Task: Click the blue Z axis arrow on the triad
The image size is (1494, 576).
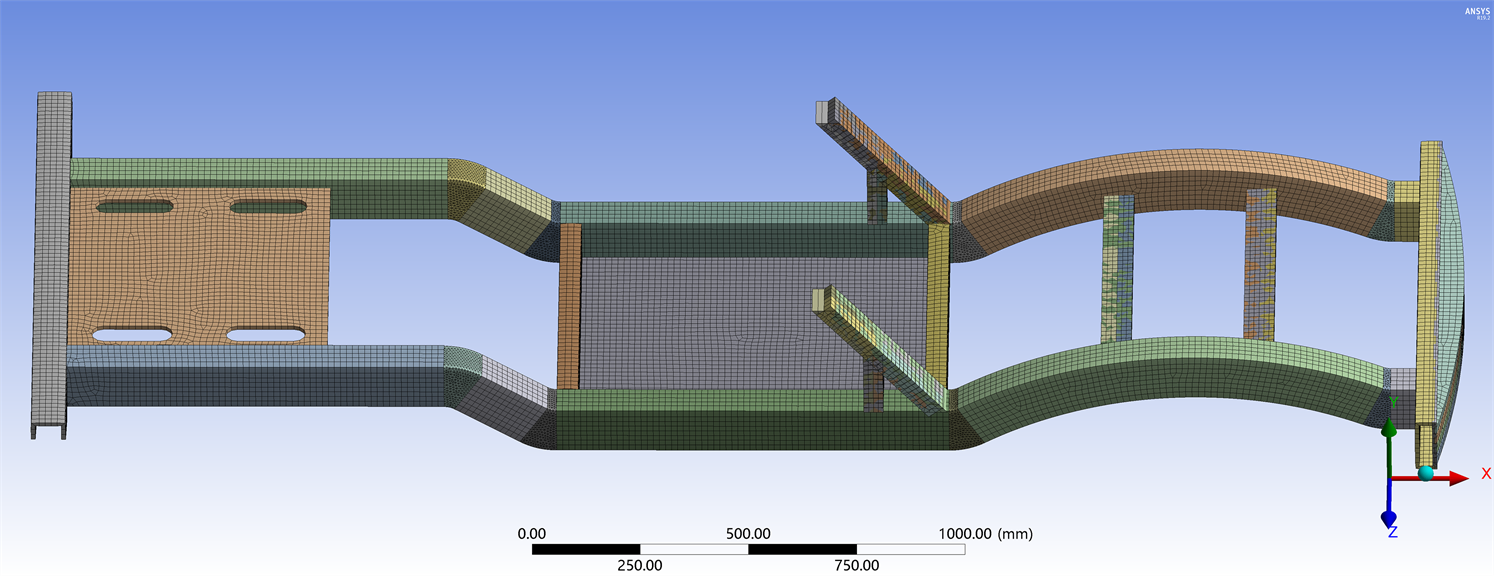Action: point(1389,516)
